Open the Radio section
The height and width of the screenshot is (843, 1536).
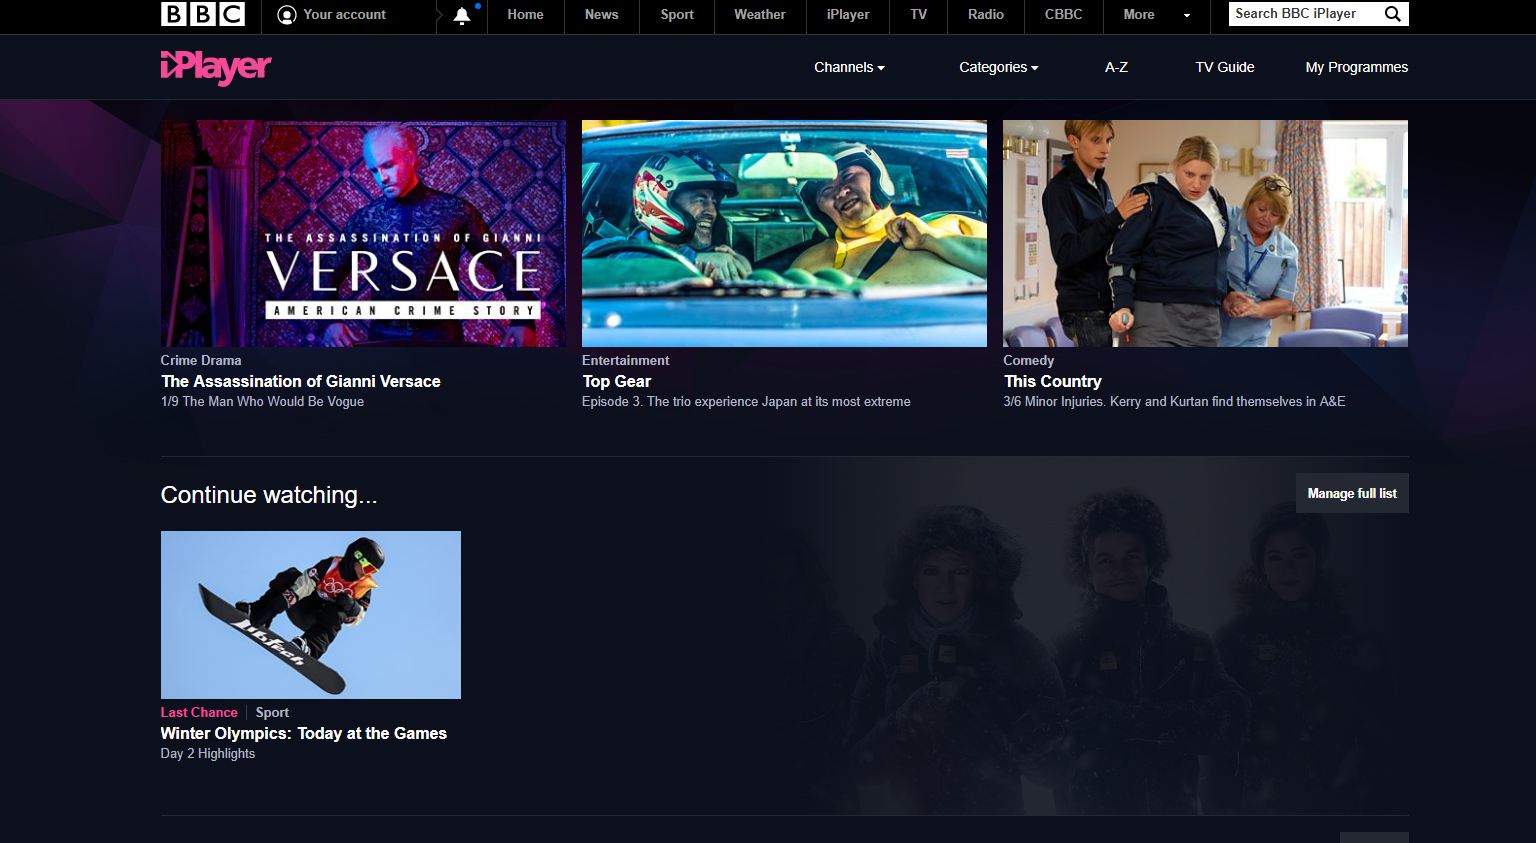tap(986, 15)
